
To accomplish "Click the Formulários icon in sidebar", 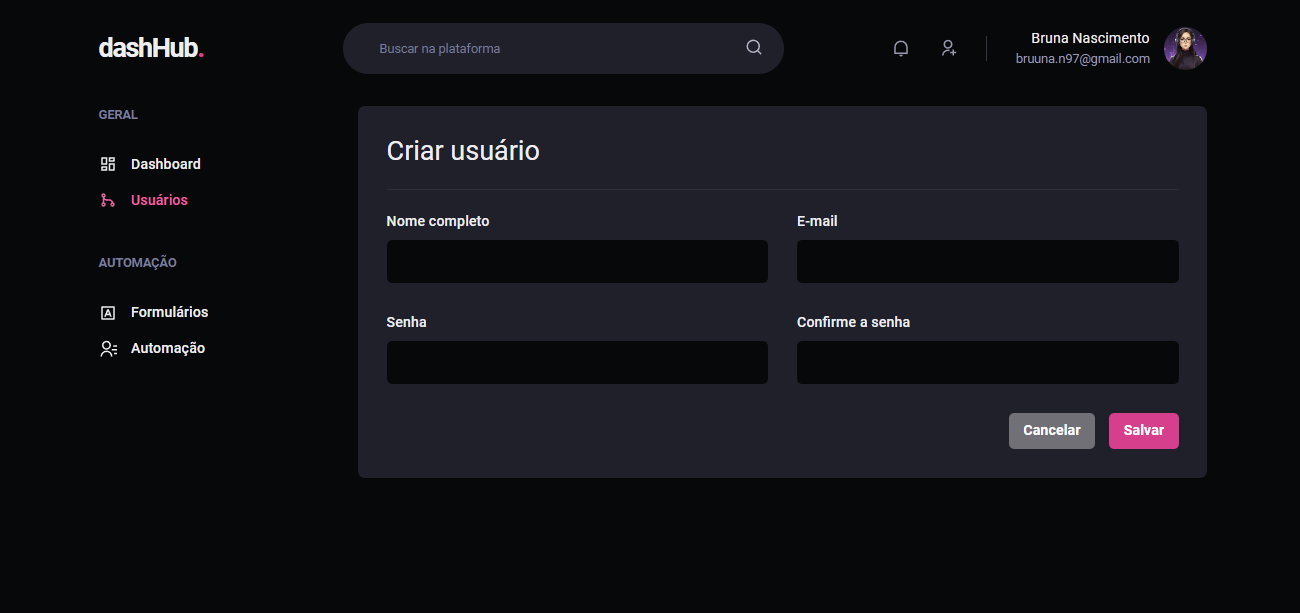I will (x=108, y=312).
